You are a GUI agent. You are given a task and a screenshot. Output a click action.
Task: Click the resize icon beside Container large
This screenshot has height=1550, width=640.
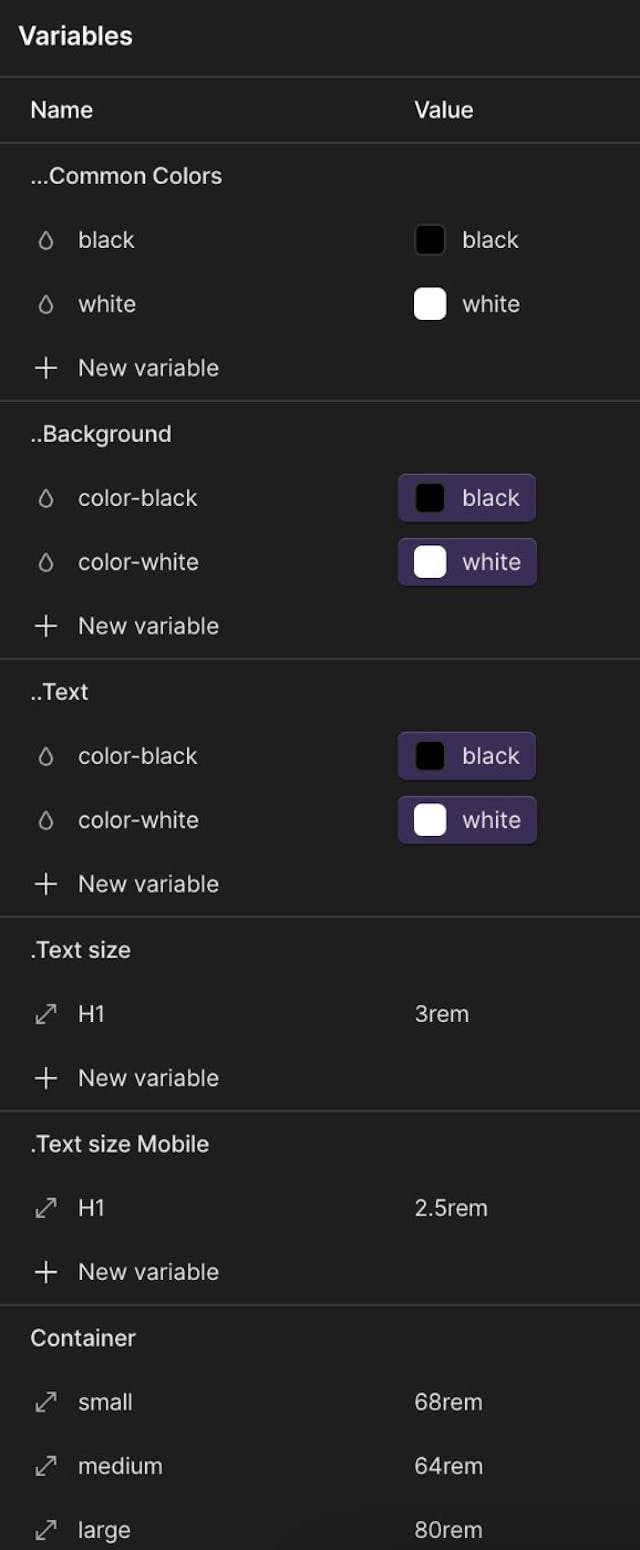(46, 1530)
